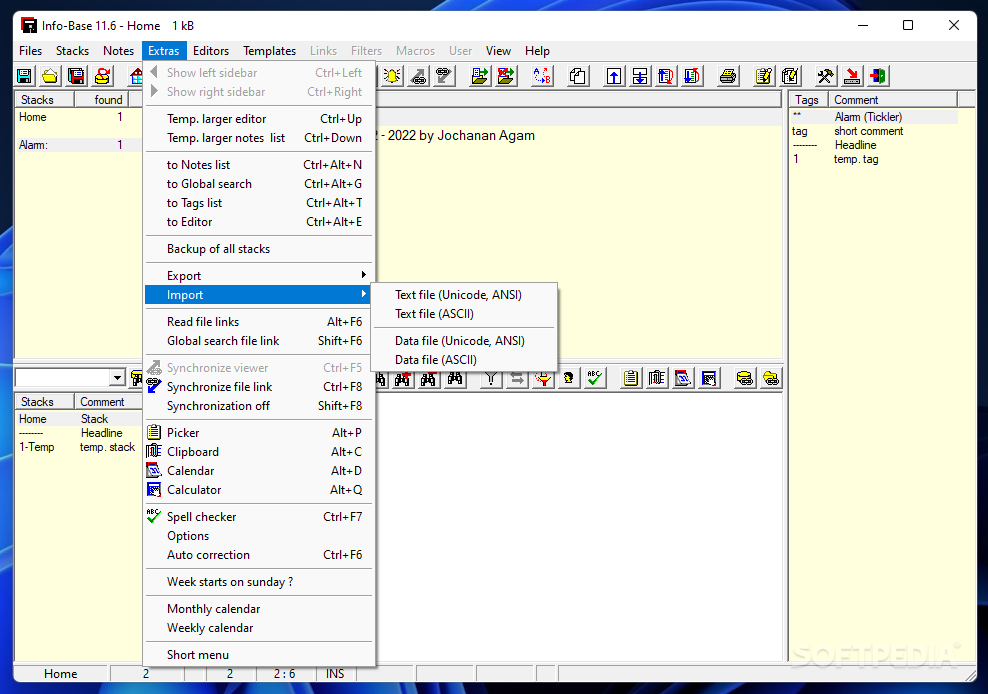Select the 1-Temp stack row
The height and width of the screenshot is (694, 988).
coord(79,447)
